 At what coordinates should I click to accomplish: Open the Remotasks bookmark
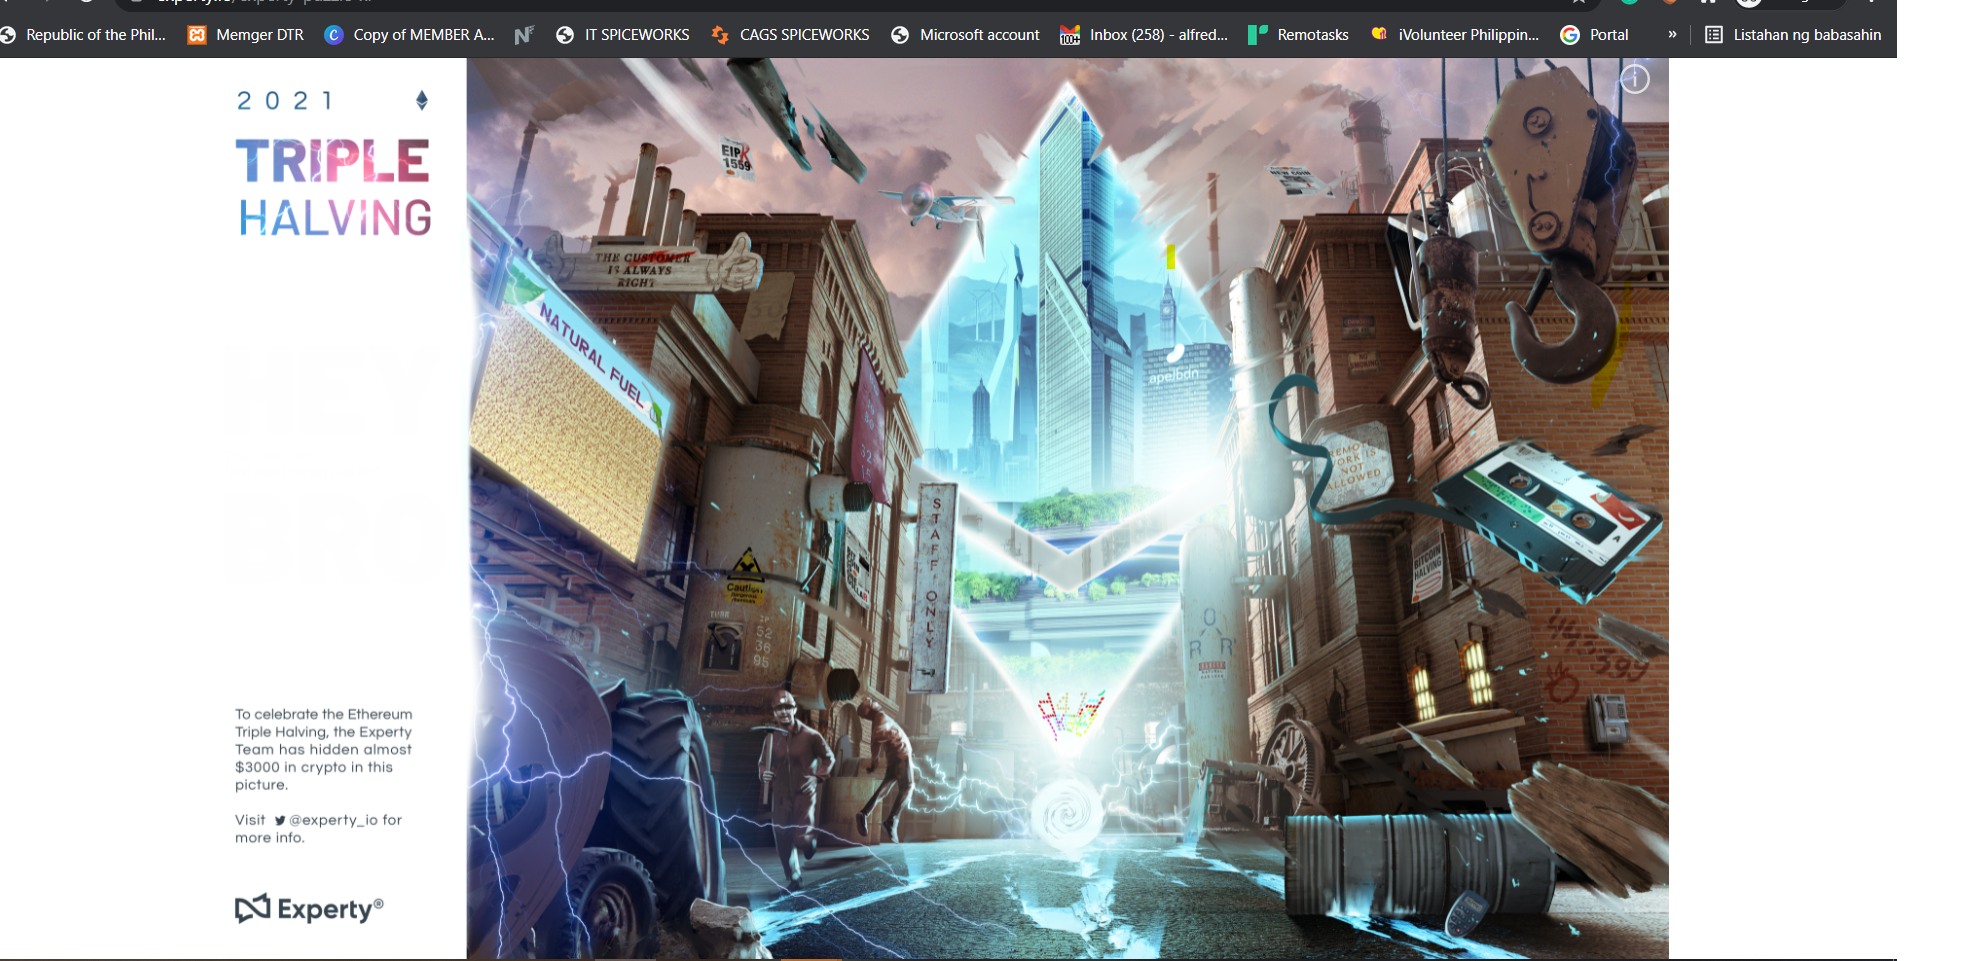click(1298, 35)
